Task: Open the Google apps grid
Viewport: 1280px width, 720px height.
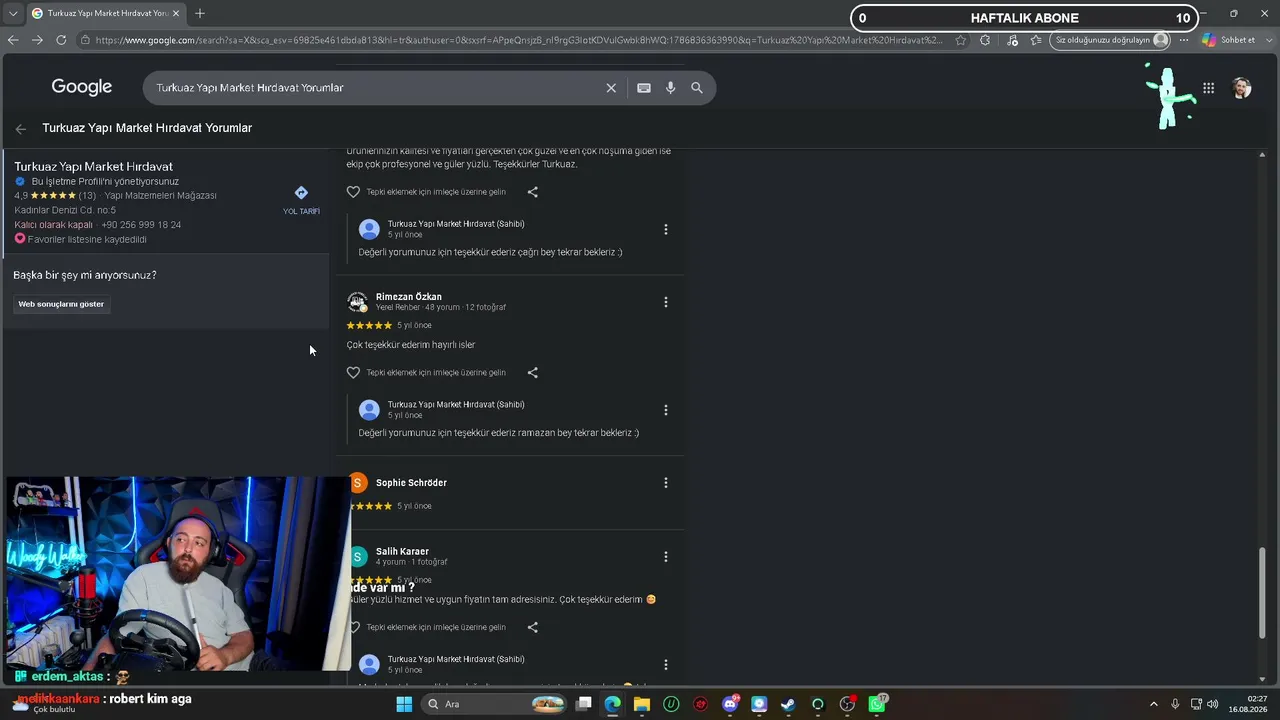Action: pyautogui.click(x=1208, y=88)
